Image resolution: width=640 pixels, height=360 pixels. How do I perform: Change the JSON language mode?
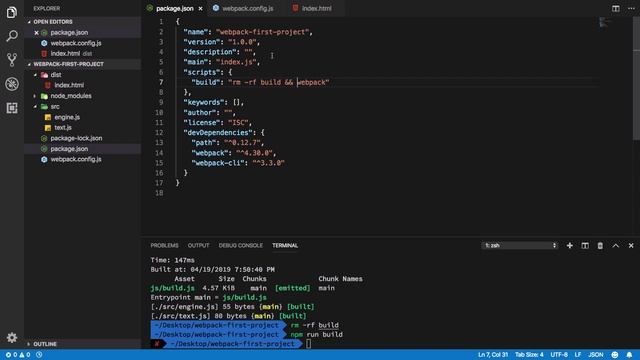point(596,355)
